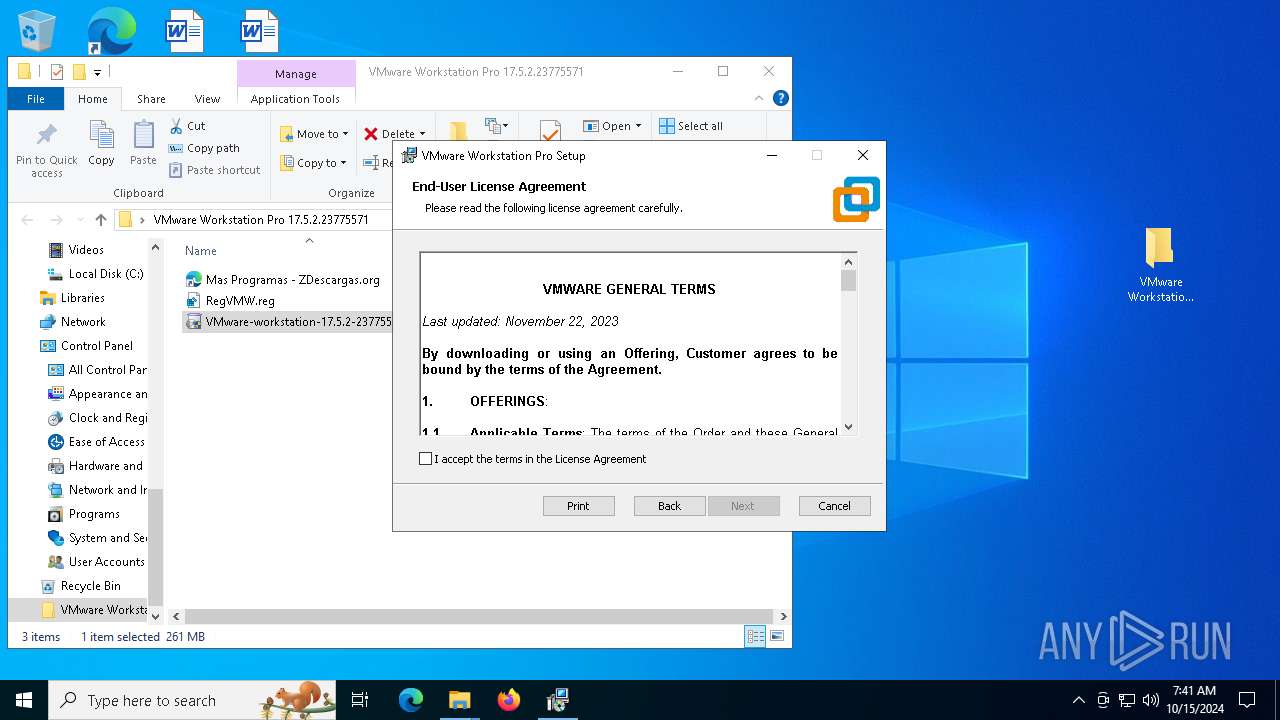Go Back in the VMware setup wizard
This screenshot has height=720, width=1280.
click(x=670, y=506)
